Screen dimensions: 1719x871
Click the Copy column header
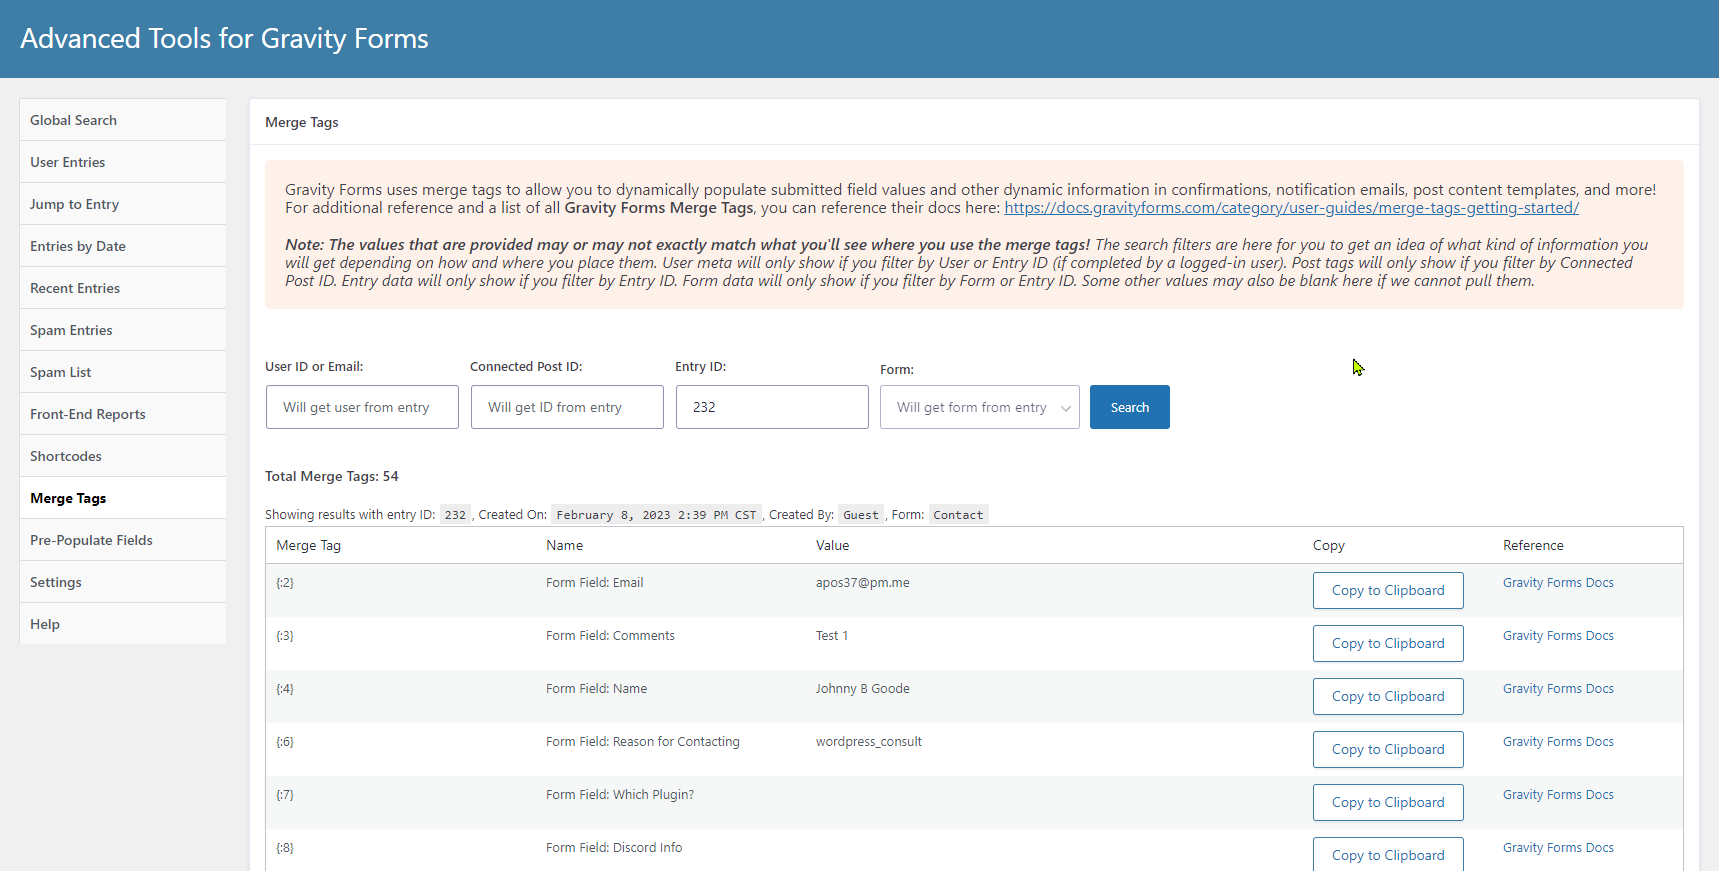pos(1329,545)
